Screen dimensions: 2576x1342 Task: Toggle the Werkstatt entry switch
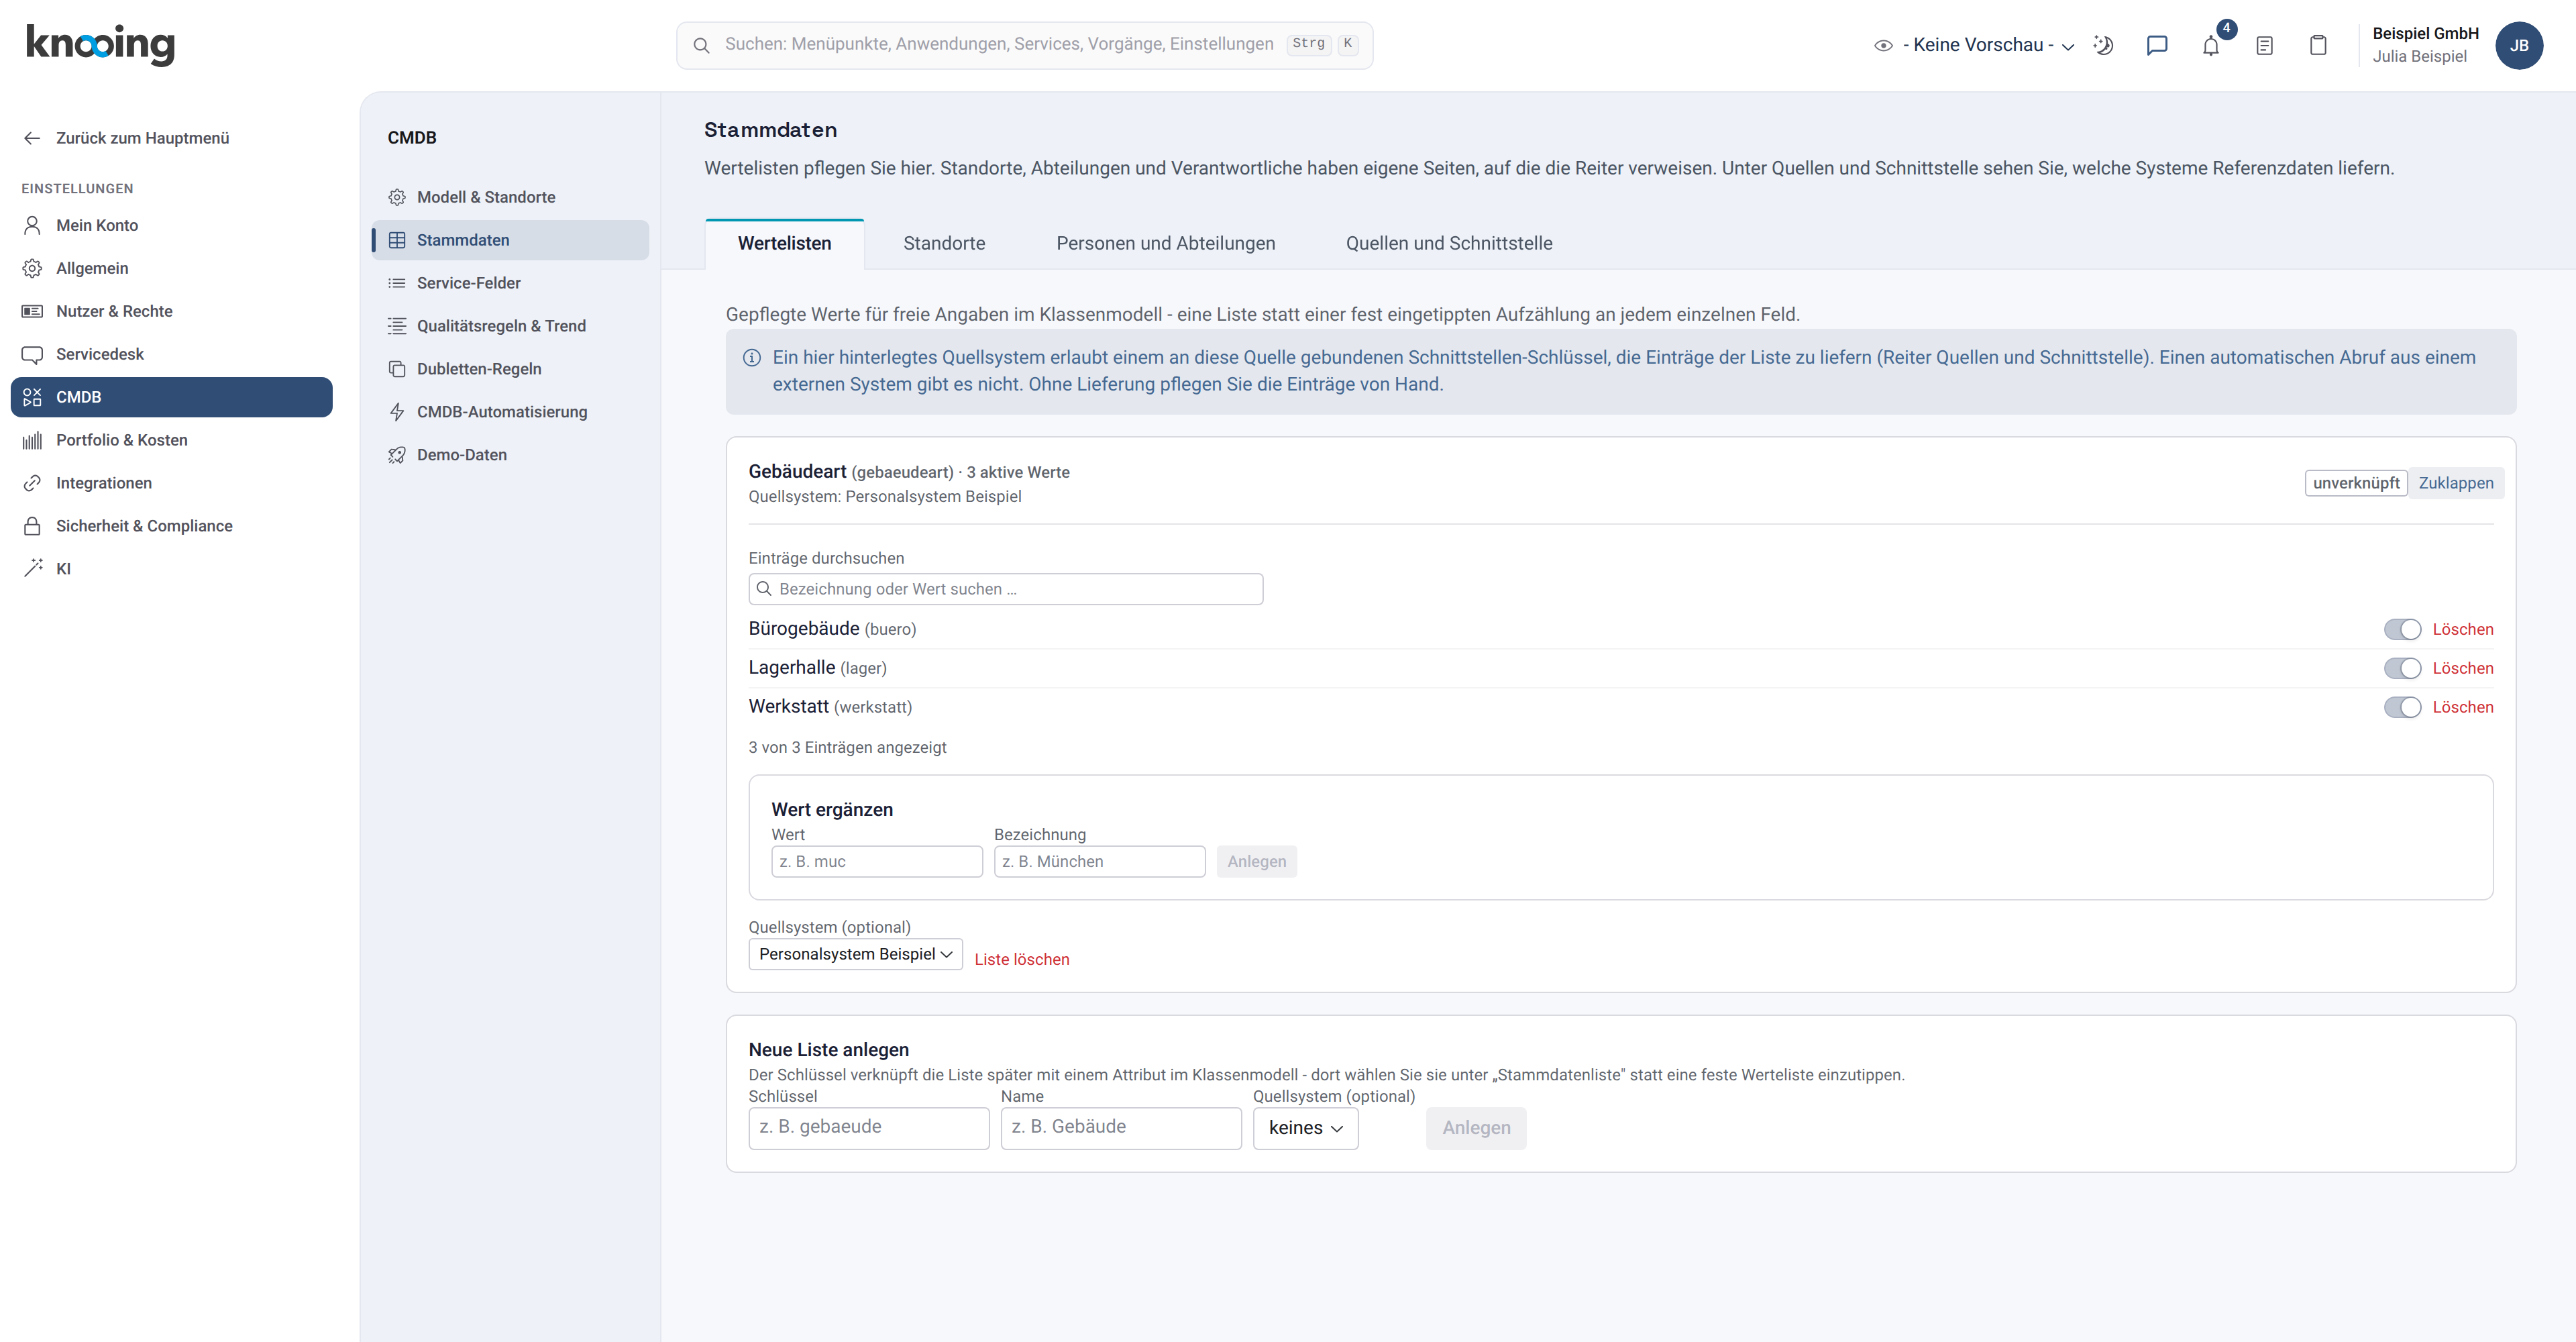click(x=2402, y=707)
